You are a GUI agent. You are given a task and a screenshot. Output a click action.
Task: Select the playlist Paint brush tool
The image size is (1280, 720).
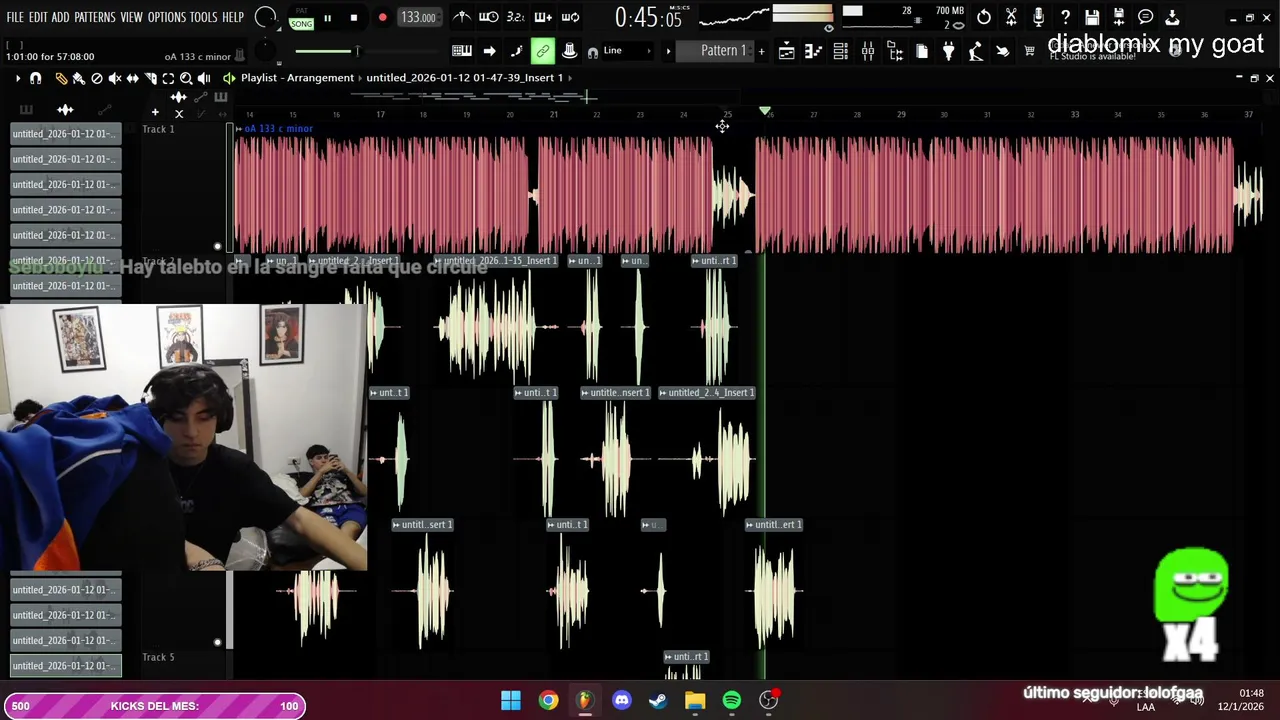78,78
